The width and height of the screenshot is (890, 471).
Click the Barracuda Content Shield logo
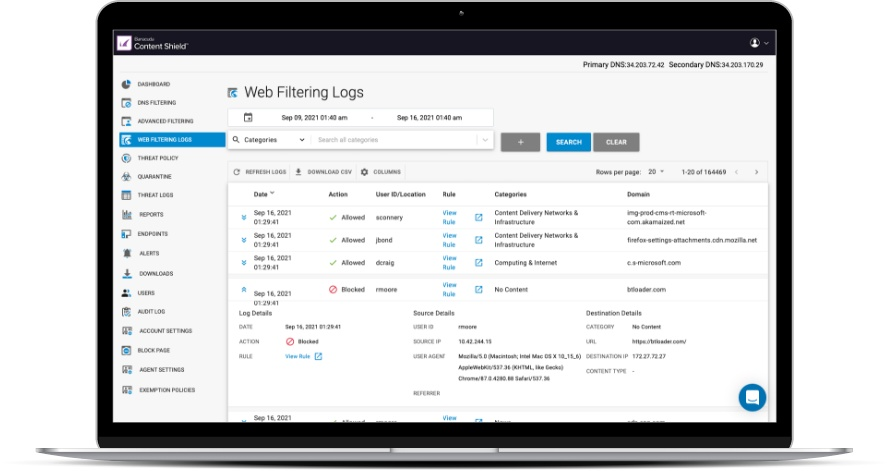(152, 43)
